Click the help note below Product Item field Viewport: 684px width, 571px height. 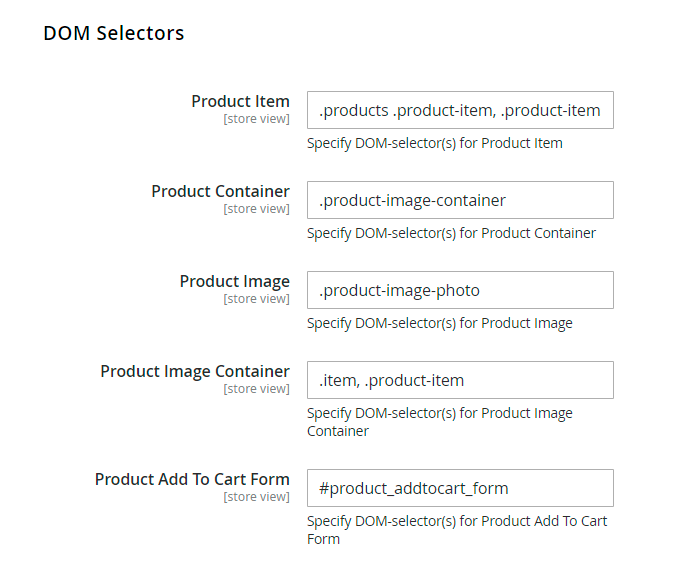pos(434,143)
